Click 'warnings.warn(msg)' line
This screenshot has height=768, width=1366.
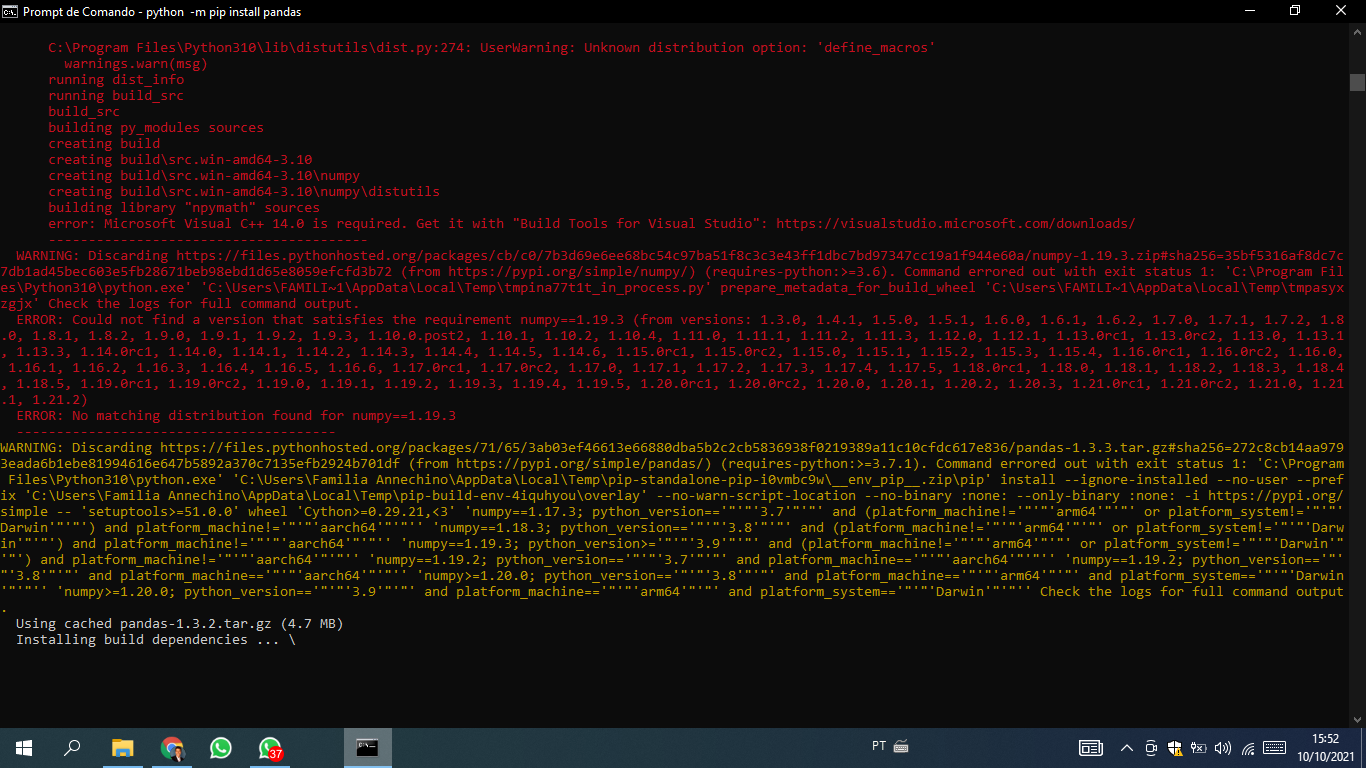pos(136,63)
